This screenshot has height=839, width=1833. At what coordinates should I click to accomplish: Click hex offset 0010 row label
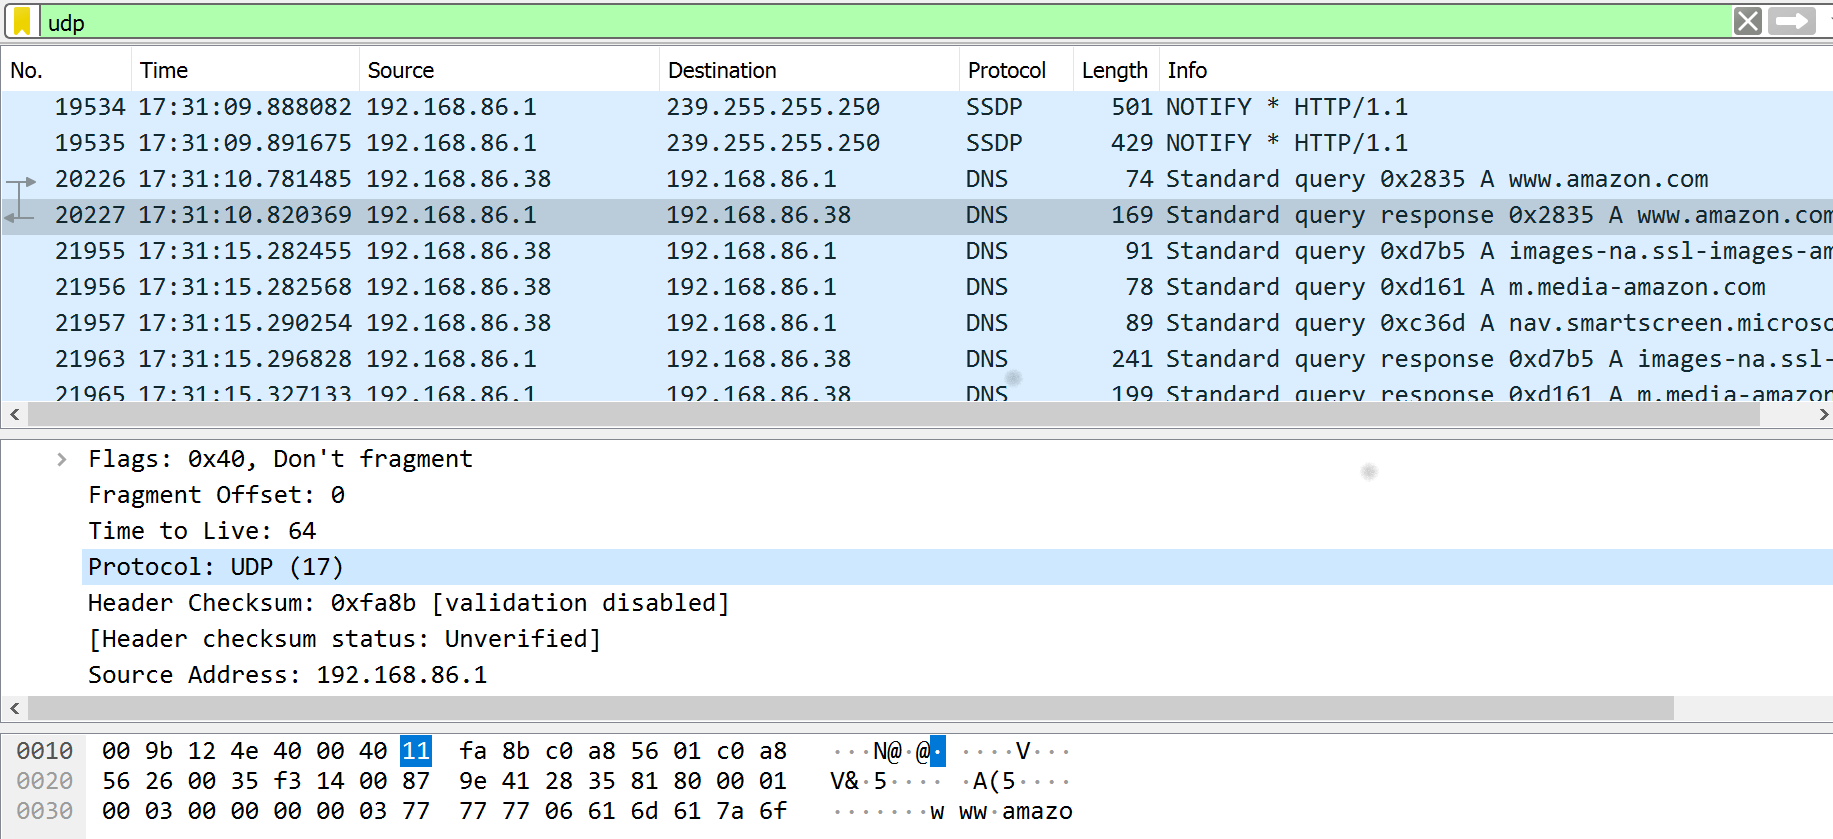click(x=45, y=751)
